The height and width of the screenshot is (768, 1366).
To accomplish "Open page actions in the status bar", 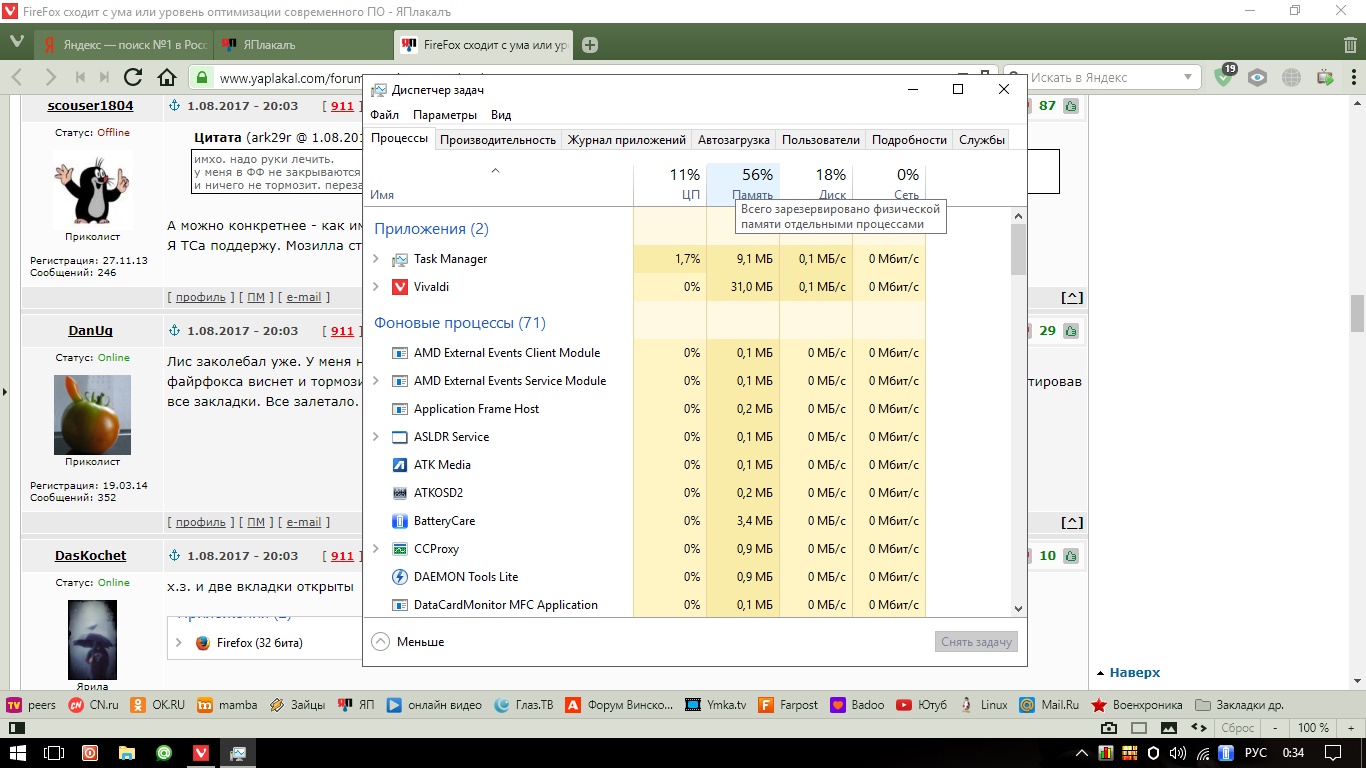I will pyautogui.click(x=1199, y=728).
